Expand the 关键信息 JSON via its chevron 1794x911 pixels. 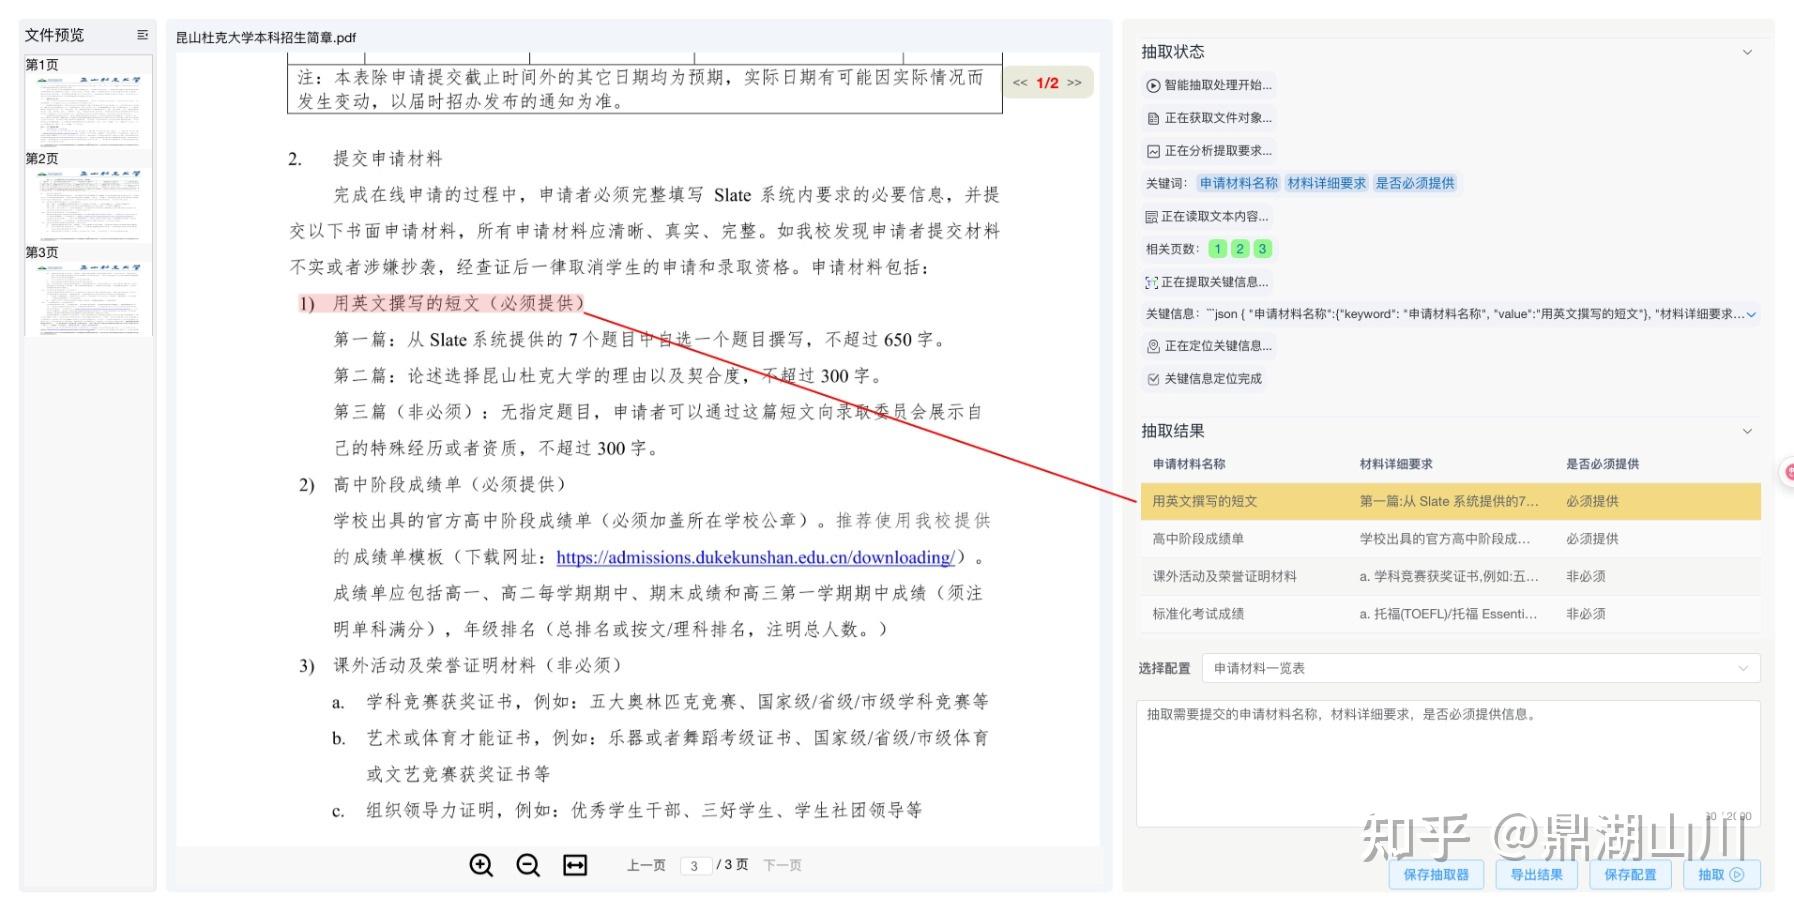[x=1750, y=314]
